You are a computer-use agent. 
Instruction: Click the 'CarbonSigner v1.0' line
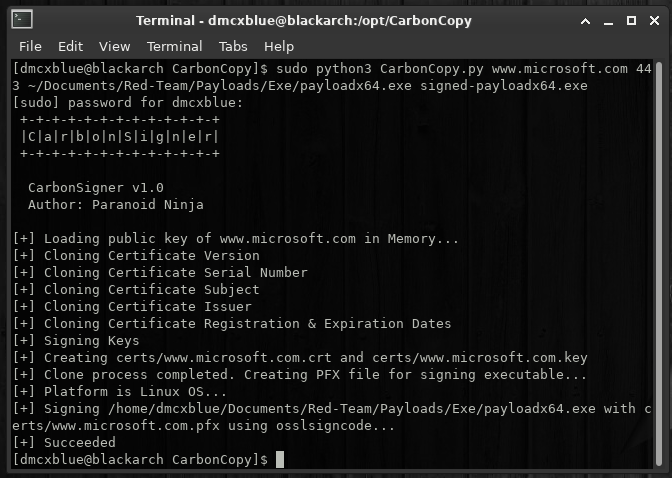(96, 188)
